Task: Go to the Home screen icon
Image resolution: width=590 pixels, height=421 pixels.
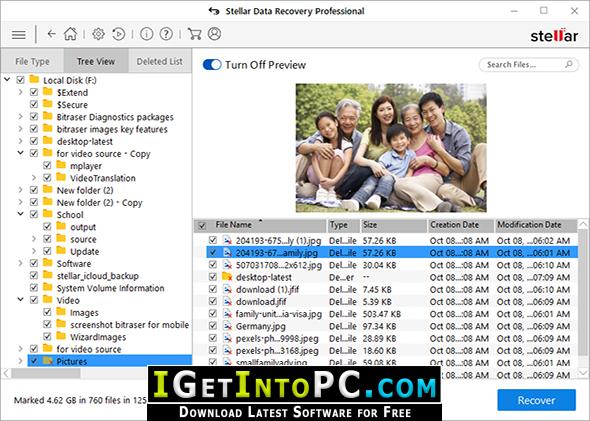Action: click(70, 34)
